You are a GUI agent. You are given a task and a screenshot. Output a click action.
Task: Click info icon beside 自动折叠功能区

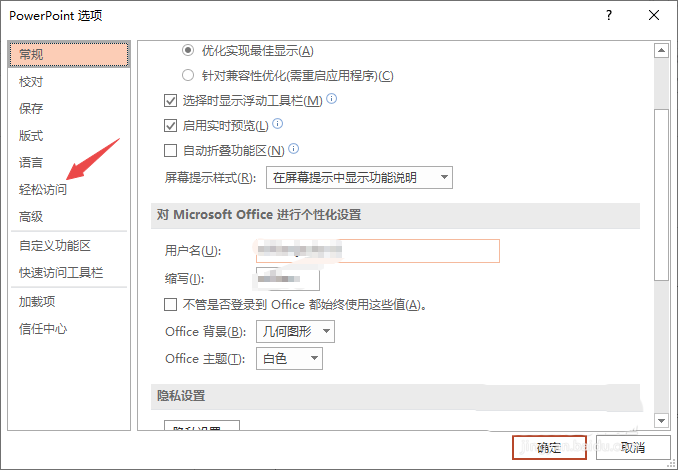tap(294, 150)
